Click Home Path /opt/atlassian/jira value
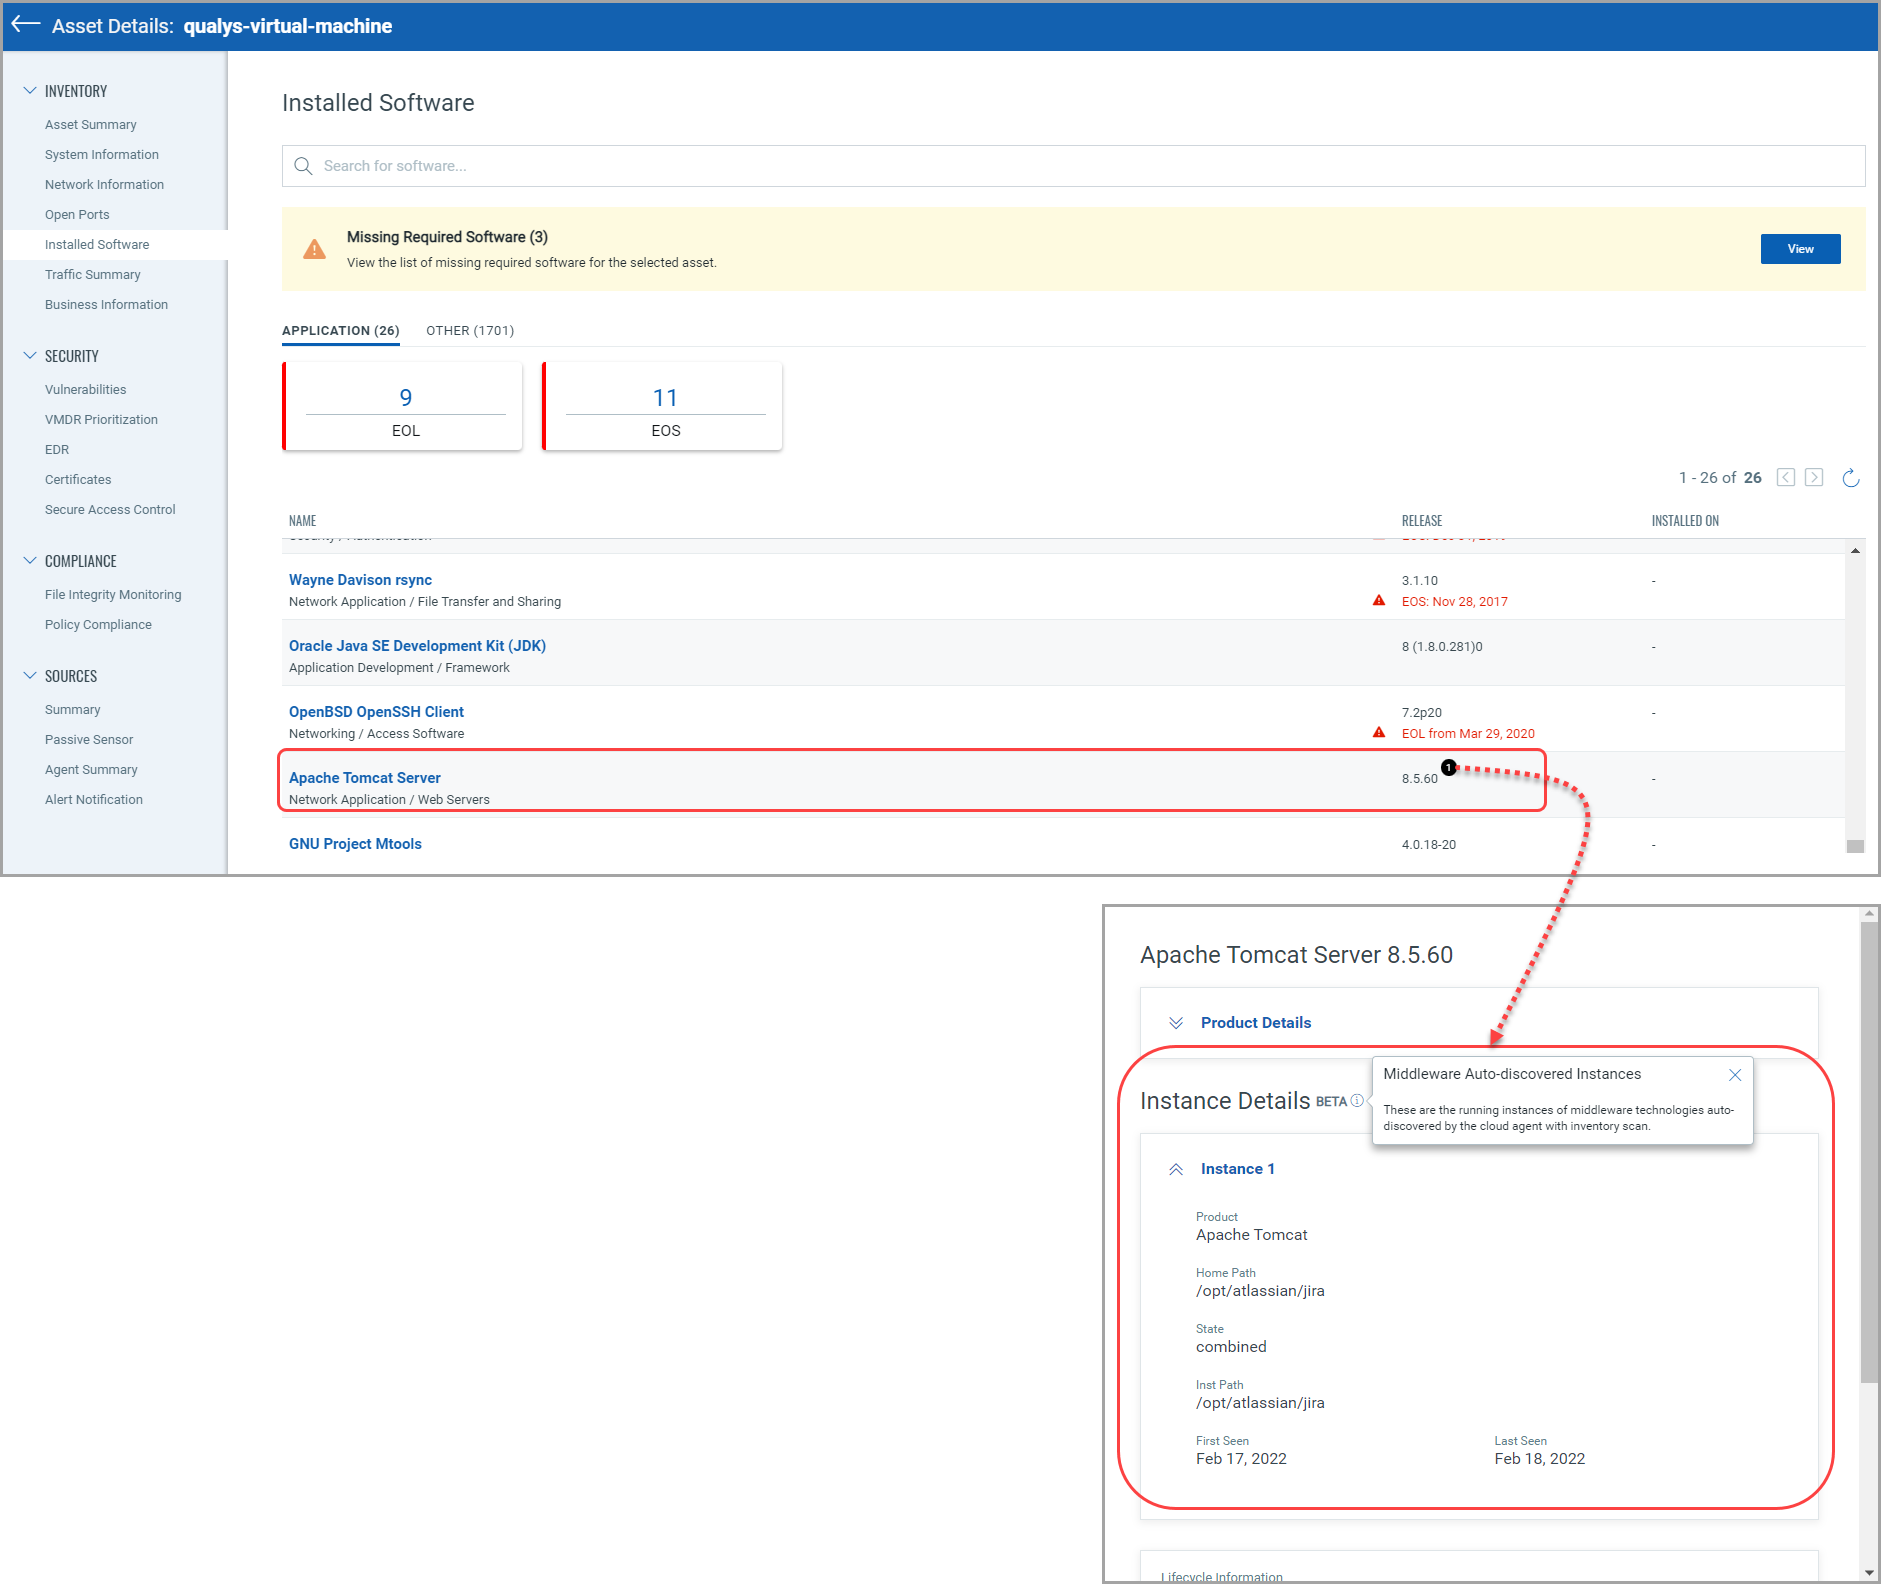This screenshot has width=1881, height=1584. (x=1260, y=1291)
